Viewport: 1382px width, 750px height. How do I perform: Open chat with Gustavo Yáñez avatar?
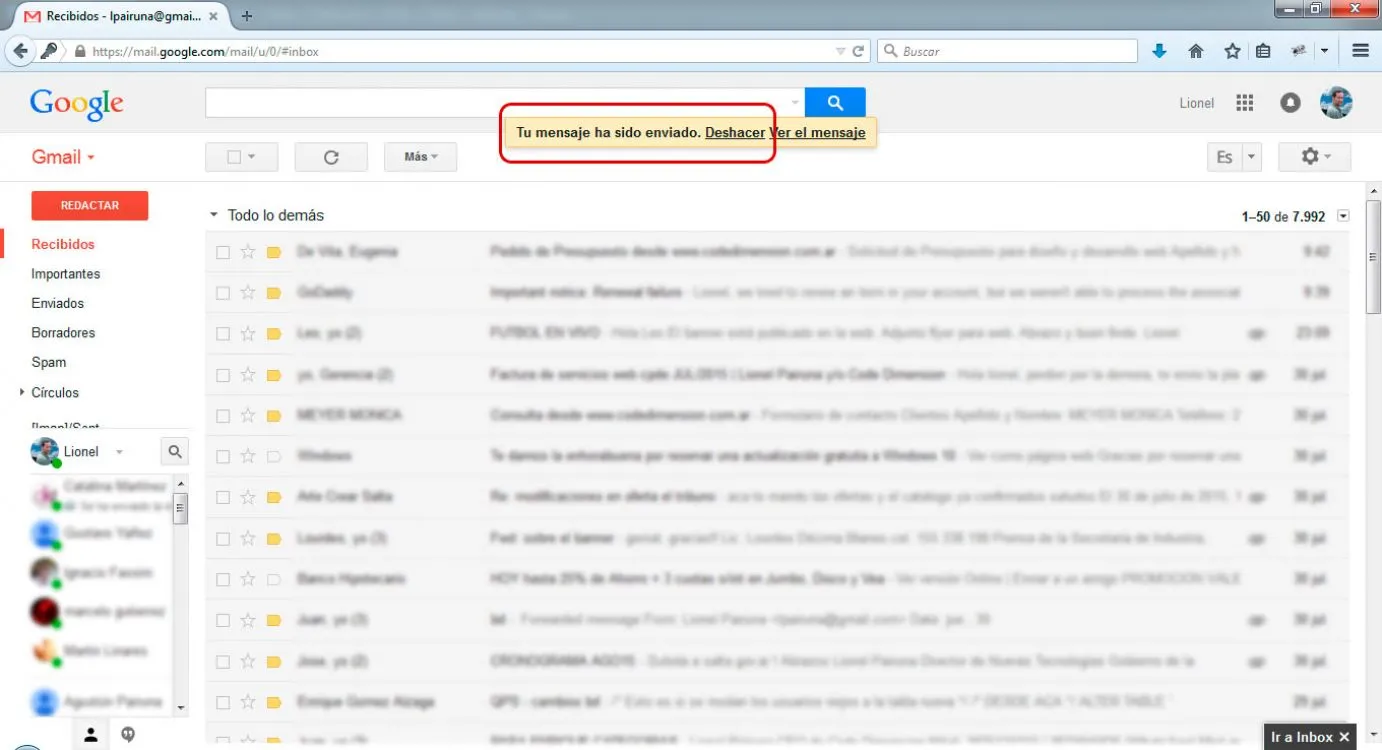click(x=44, y=534)
